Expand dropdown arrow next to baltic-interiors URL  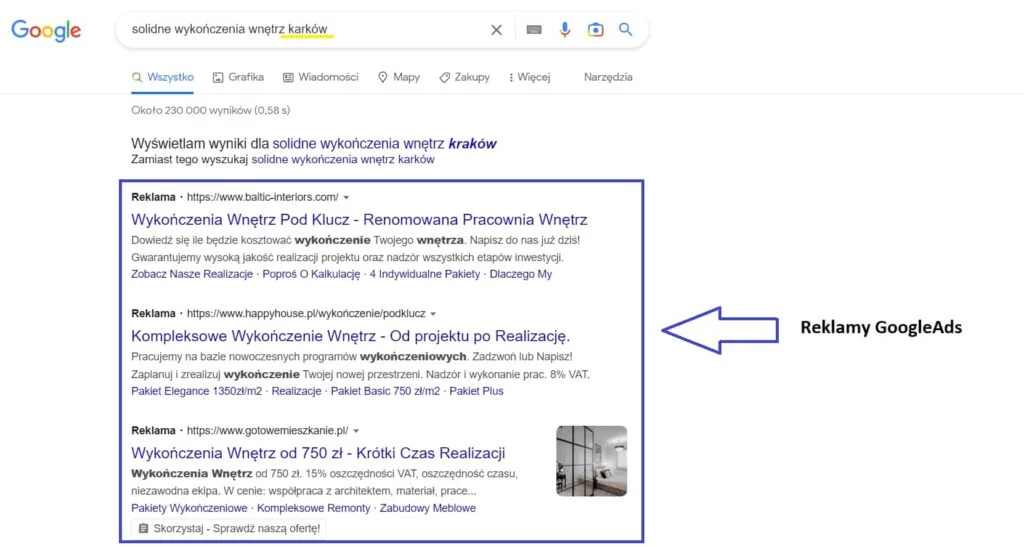click(x=346, y=197)
